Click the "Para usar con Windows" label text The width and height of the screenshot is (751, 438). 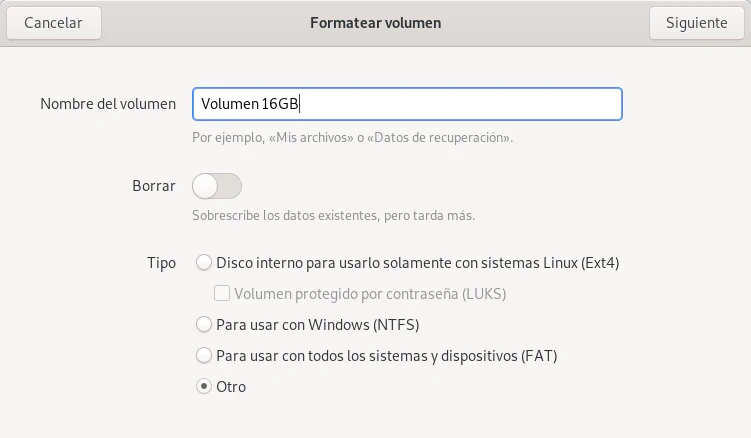coord(317,325)
